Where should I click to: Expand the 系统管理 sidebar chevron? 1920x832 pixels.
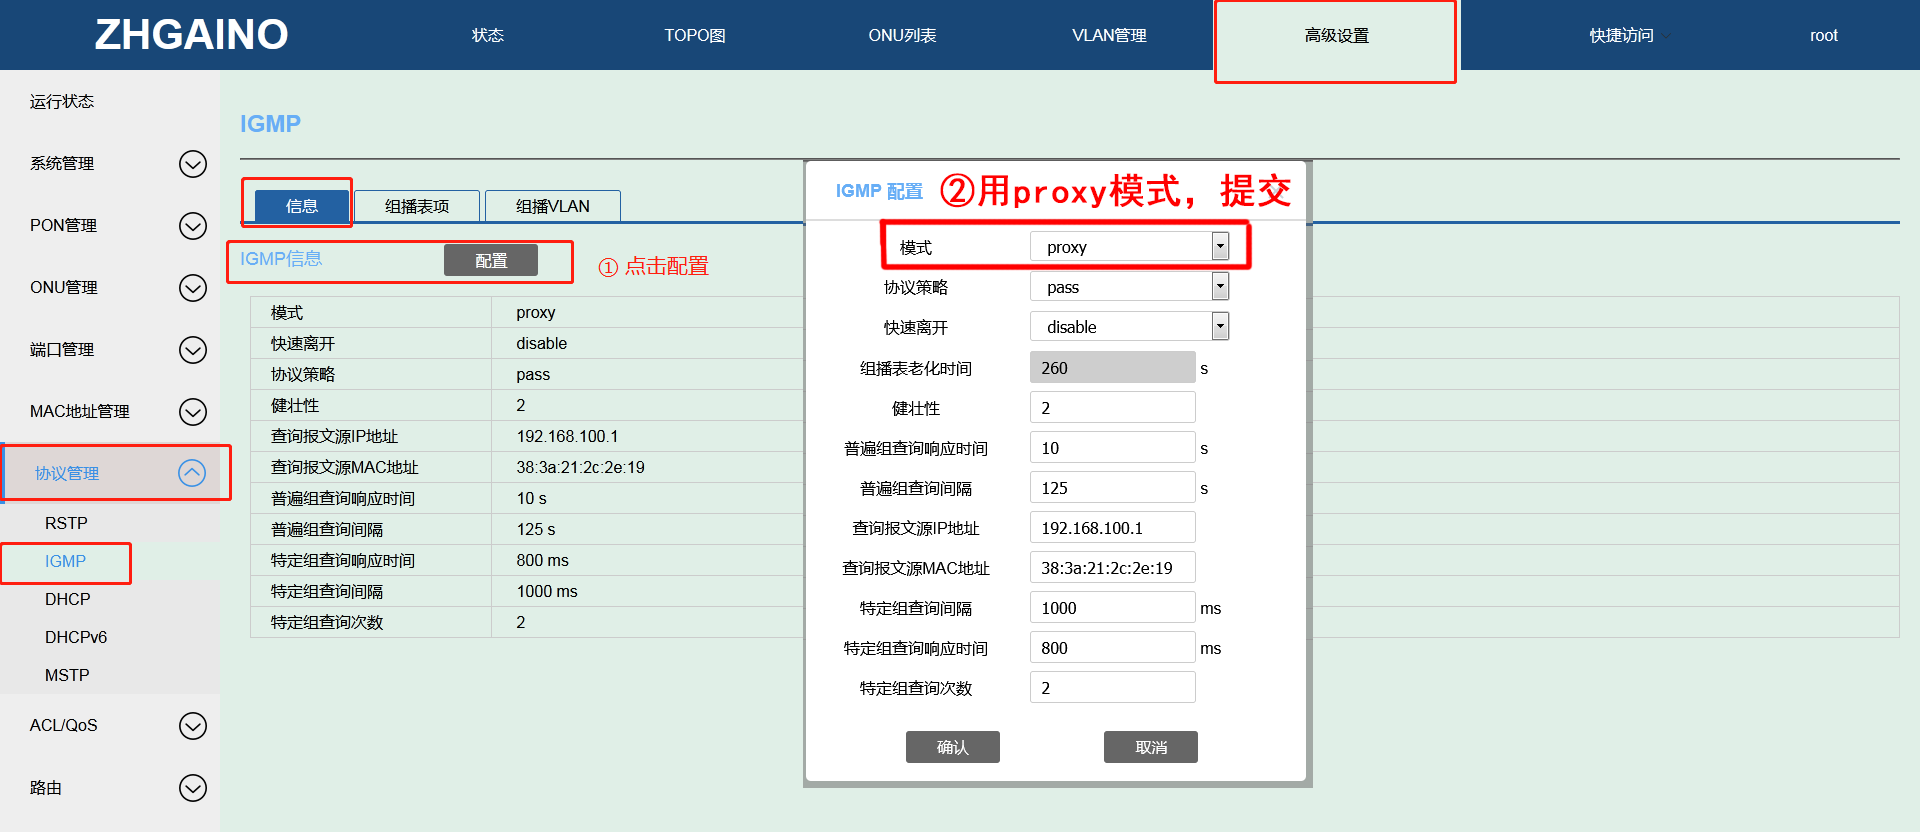coord(192,164)
